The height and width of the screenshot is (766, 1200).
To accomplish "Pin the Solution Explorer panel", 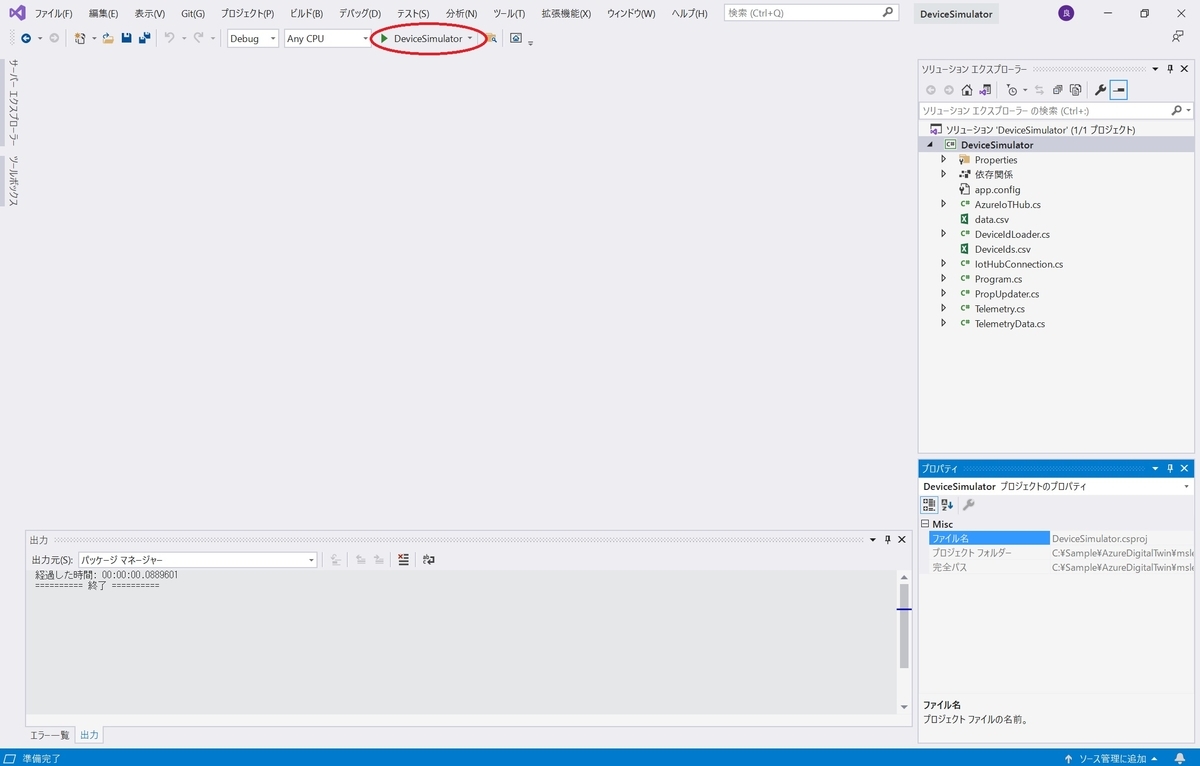I will coord(1169,69).
